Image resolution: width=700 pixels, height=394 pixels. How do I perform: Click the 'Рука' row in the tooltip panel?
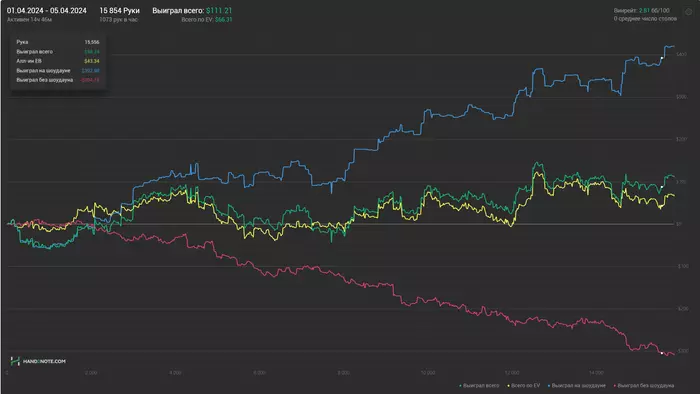tap(58, 42)
